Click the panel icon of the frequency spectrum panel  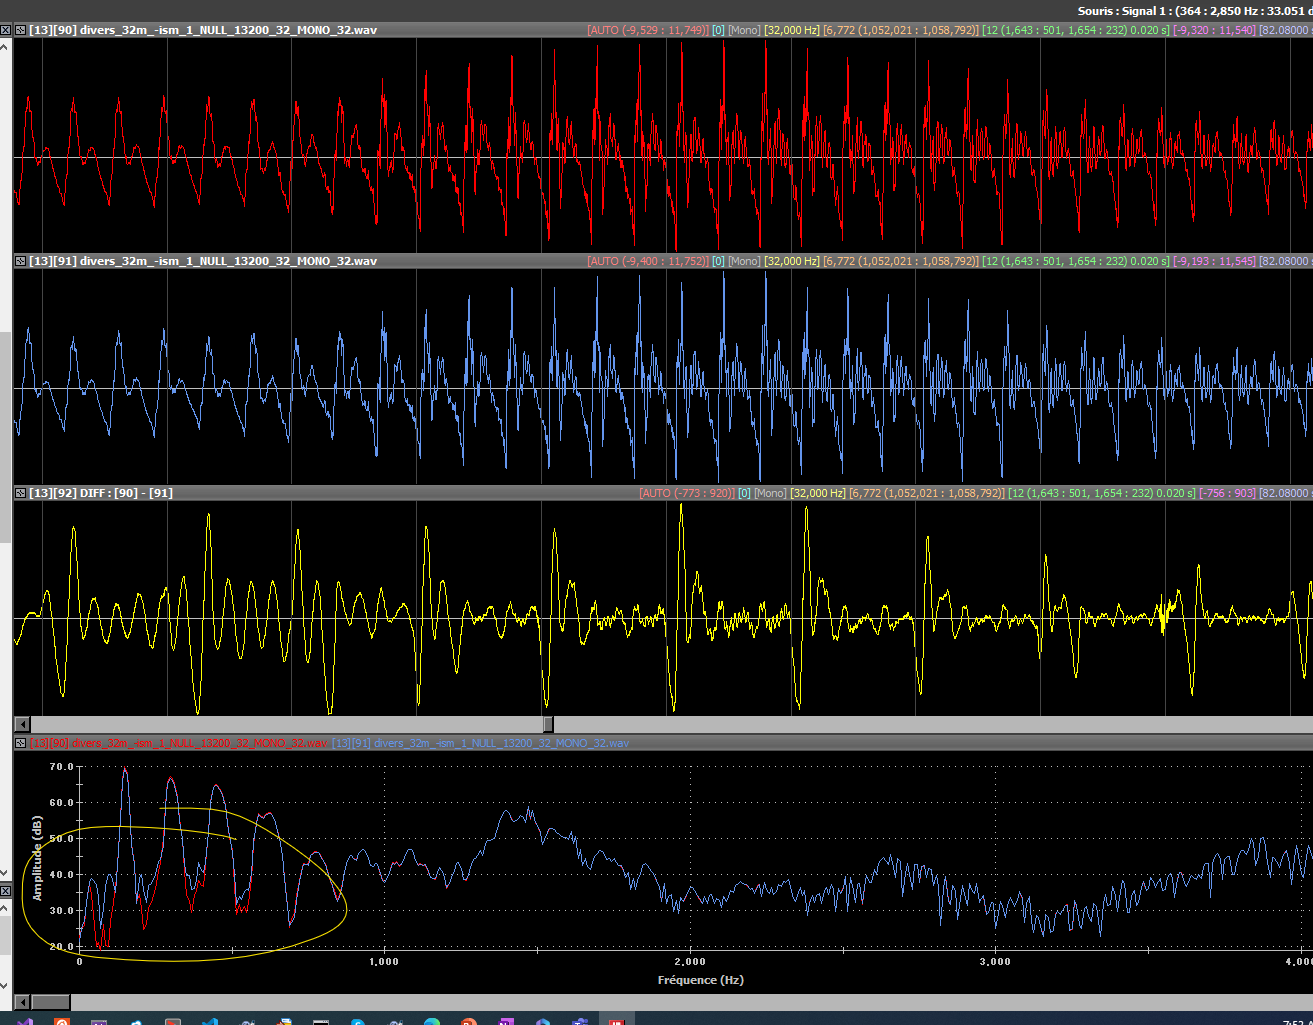tap(20, 743)
